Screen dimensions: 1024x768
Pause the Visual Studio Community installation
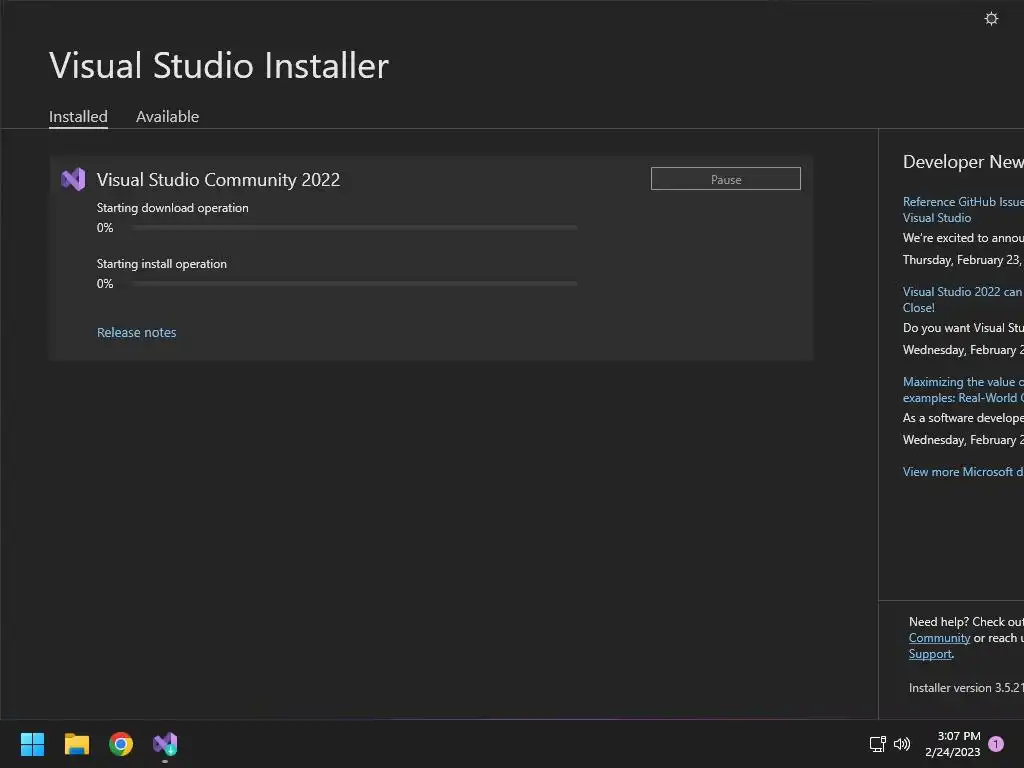726,179
